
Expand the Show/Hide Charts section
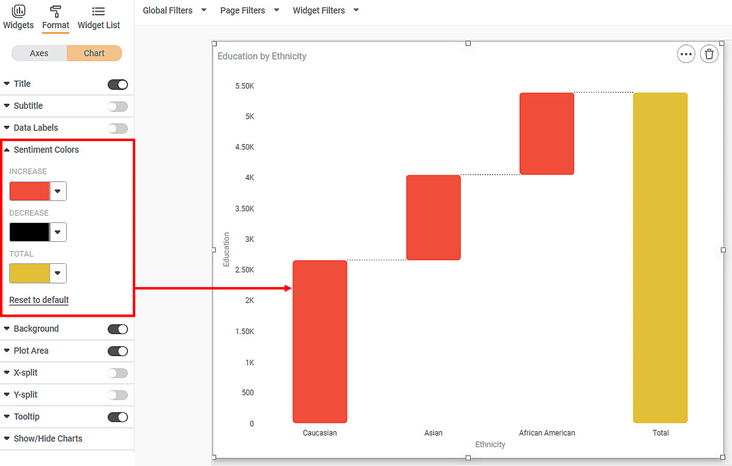[x=48, y=439]
